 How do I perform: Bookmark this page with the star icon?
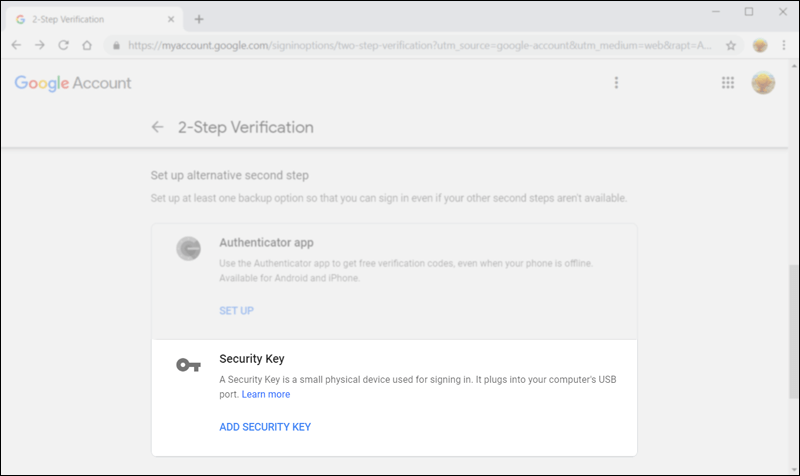[731, 45]
